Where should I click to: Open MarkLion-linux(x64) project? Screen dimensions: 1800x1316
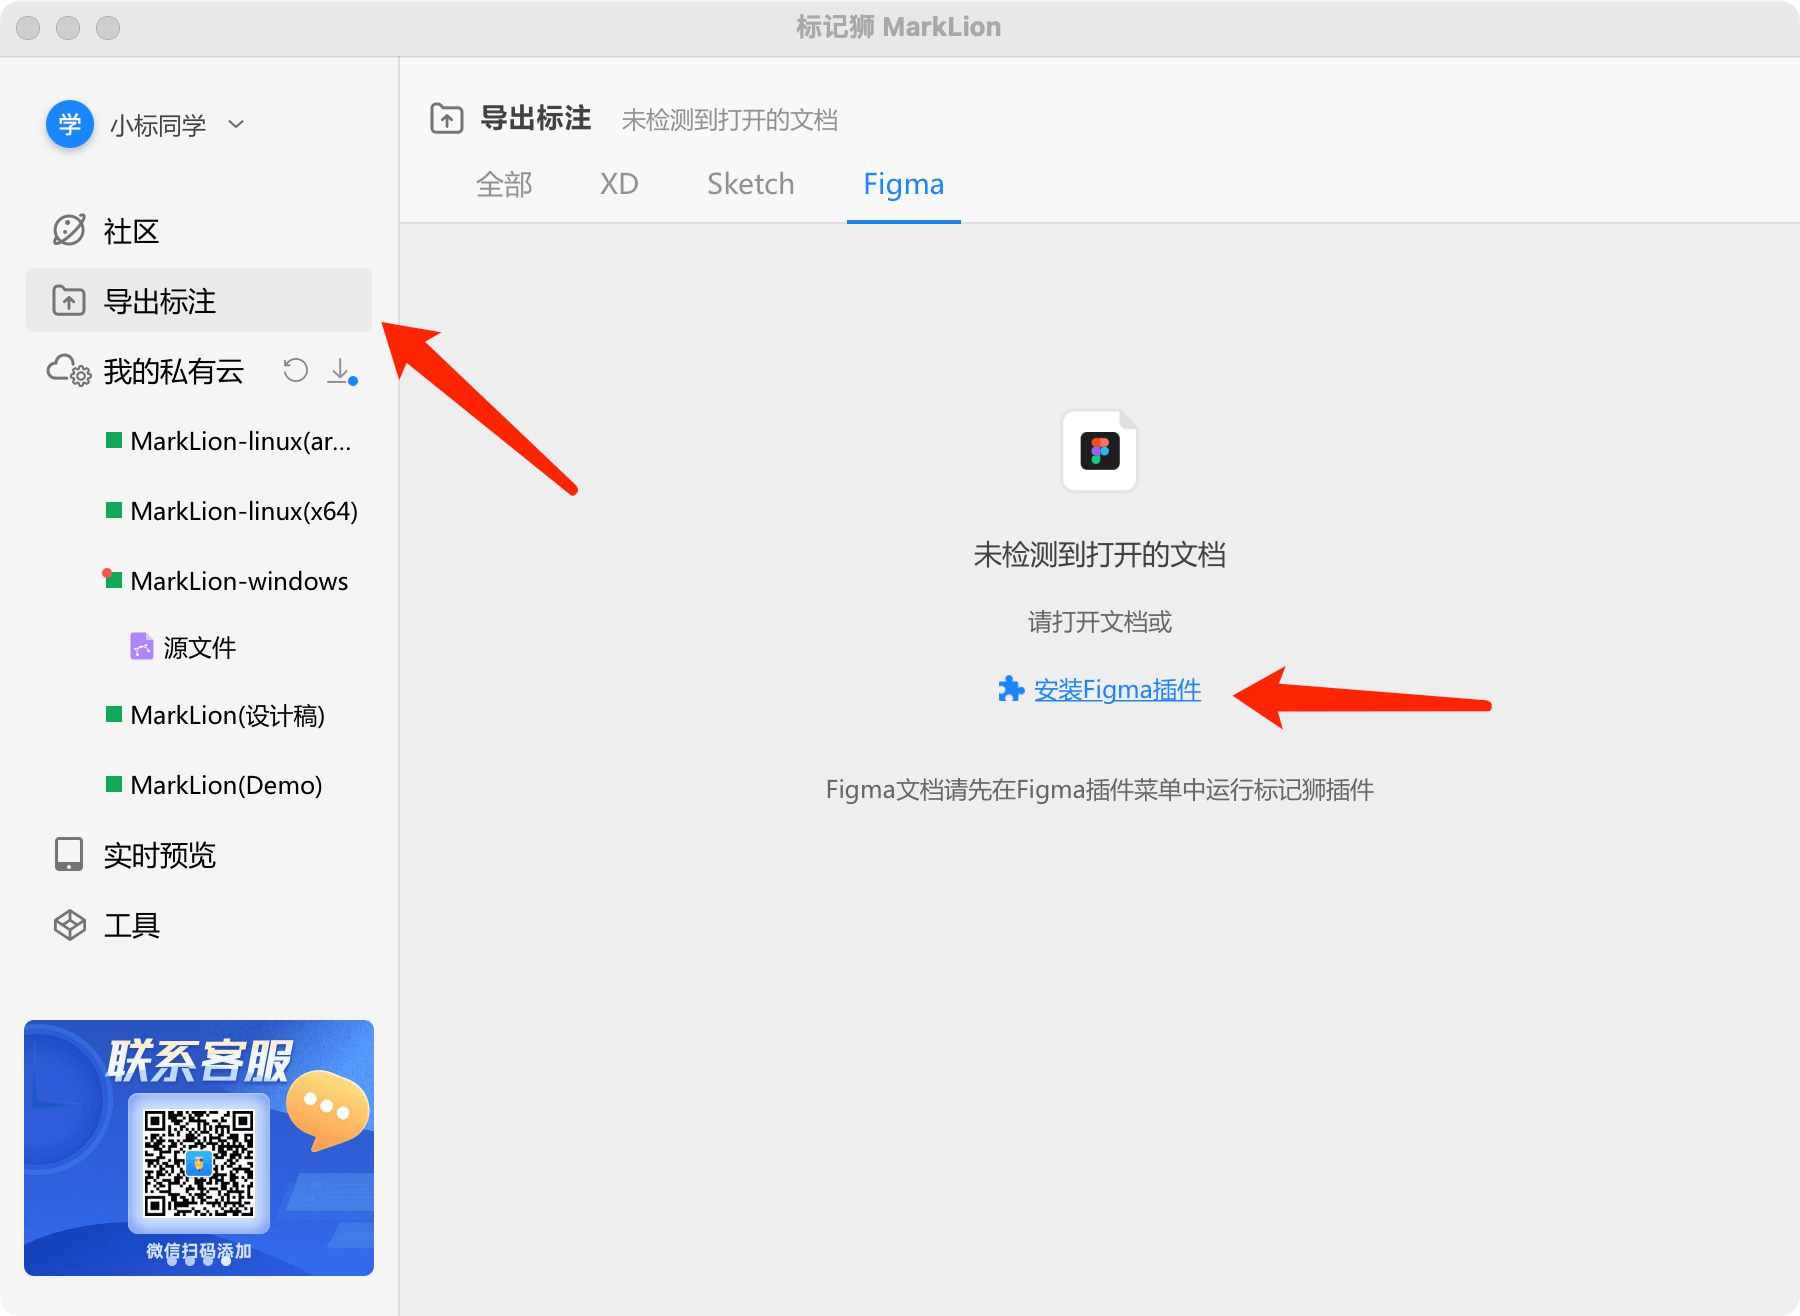243,511
